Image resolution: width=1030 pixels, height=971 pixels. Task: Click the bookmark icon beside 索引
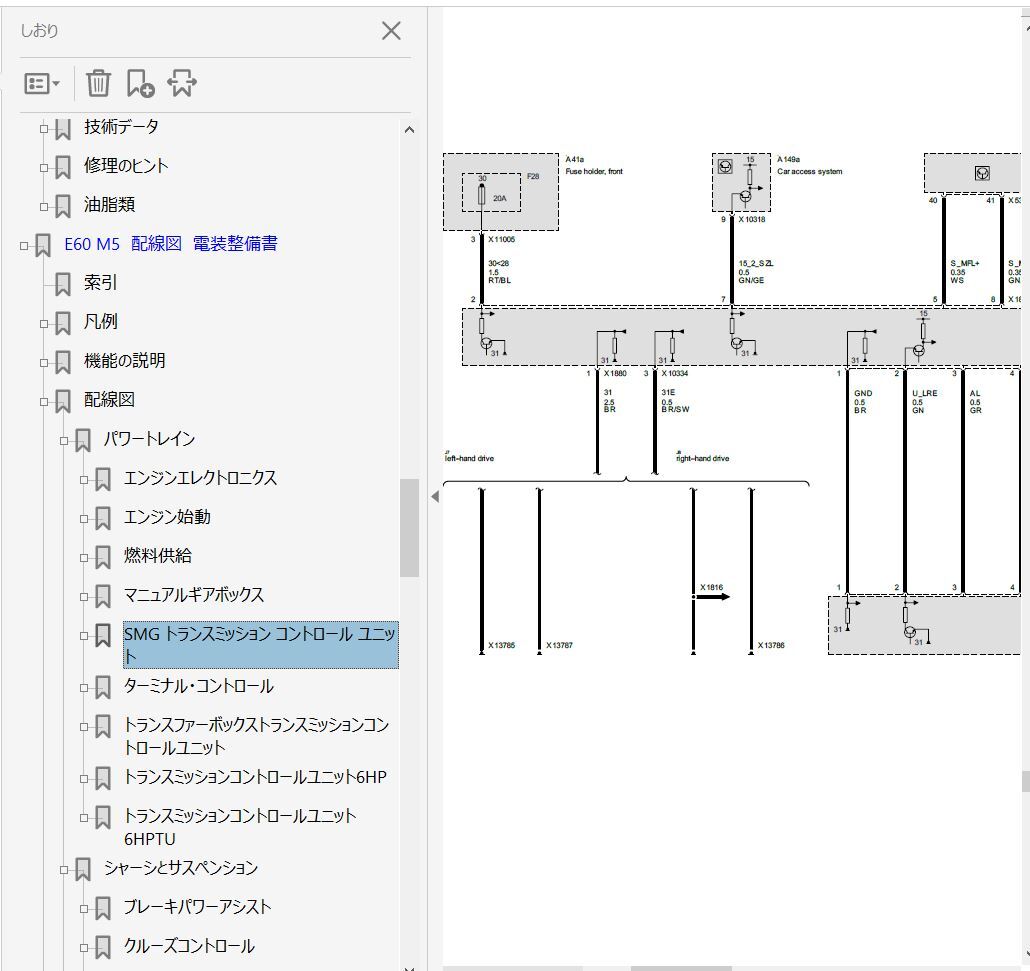(63, 284)
